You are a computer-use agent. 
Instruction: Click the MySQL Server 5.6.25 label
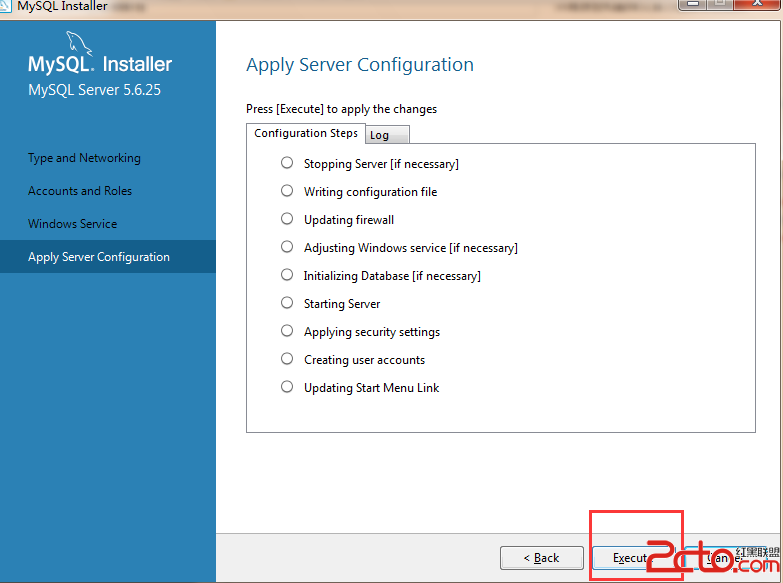(x=94, y=90)
